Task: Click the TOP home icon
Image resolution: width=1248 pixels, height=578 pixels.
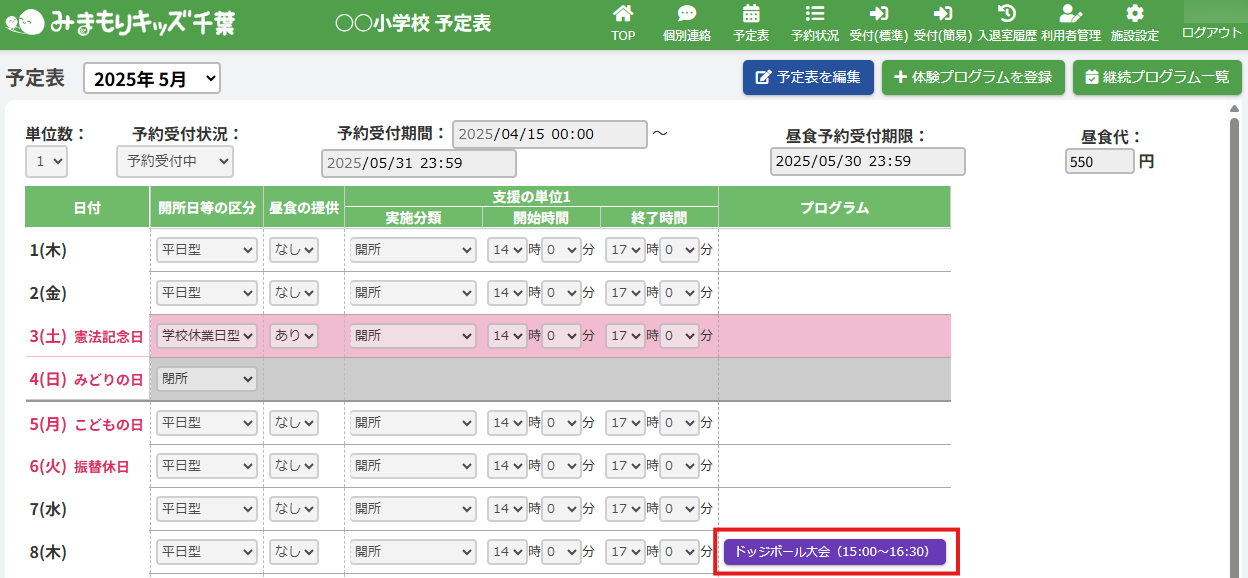Action: click(x=623, y=14)
